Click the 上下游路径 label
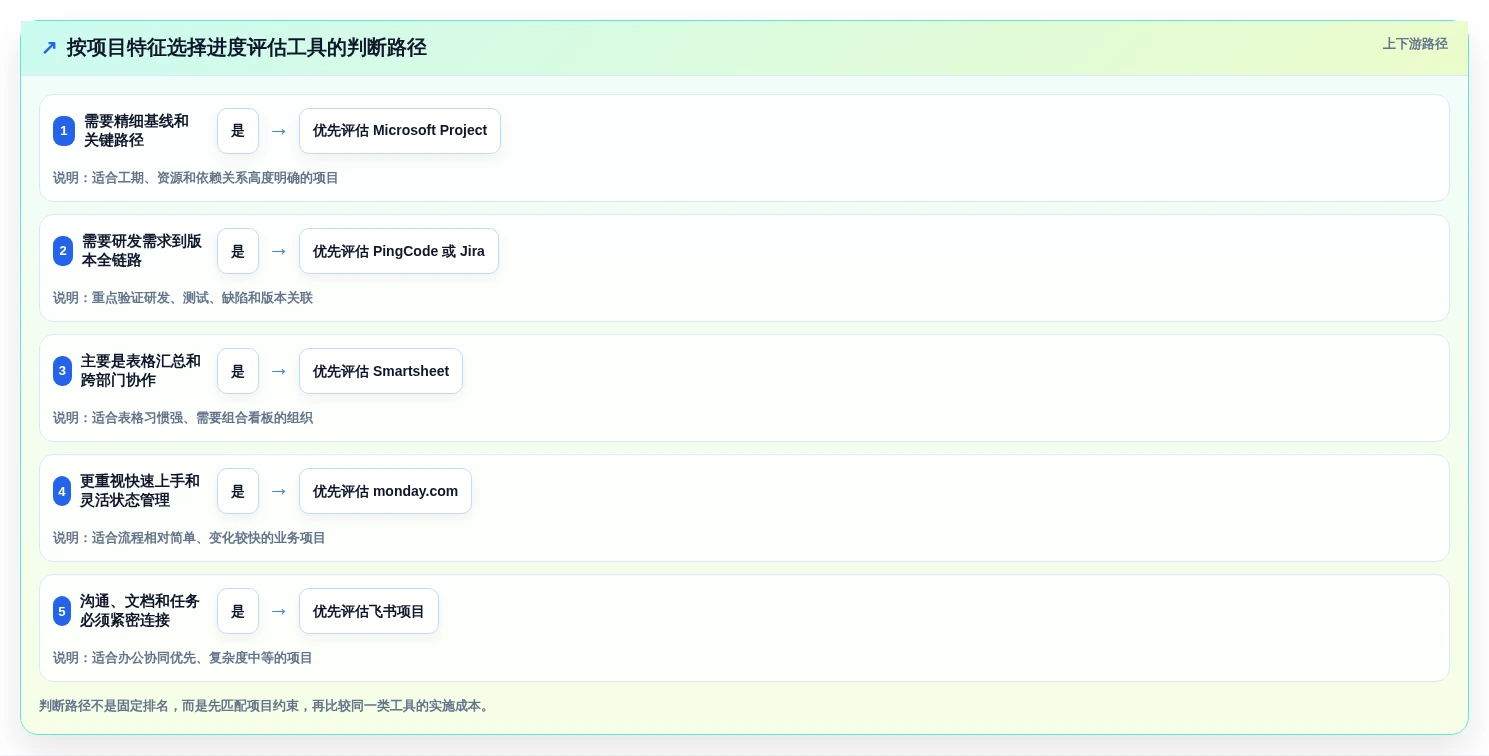Screen dimensions: 1489x756 point(1415,44)
